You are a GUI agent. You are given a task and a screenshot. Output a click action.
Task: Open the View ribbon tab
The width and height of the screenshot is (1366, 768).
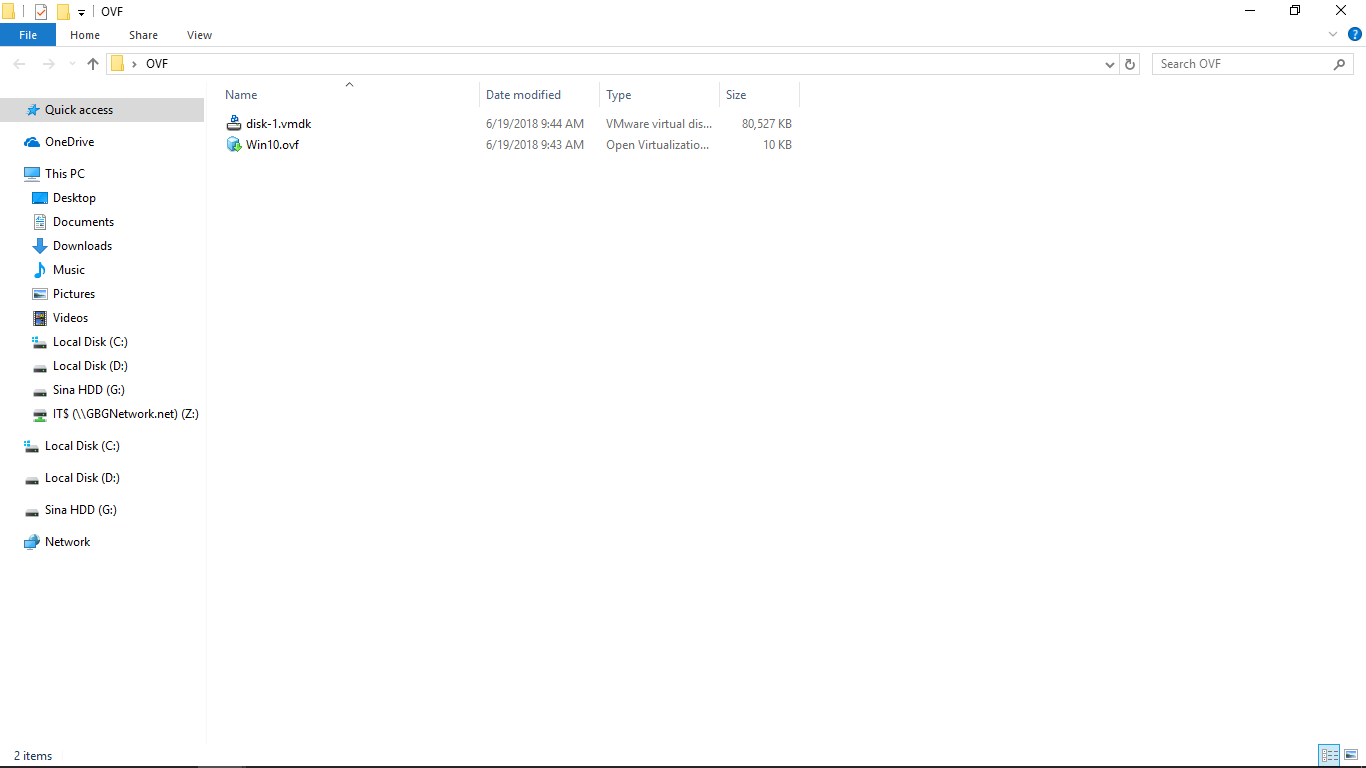click(x=199, y=35)
